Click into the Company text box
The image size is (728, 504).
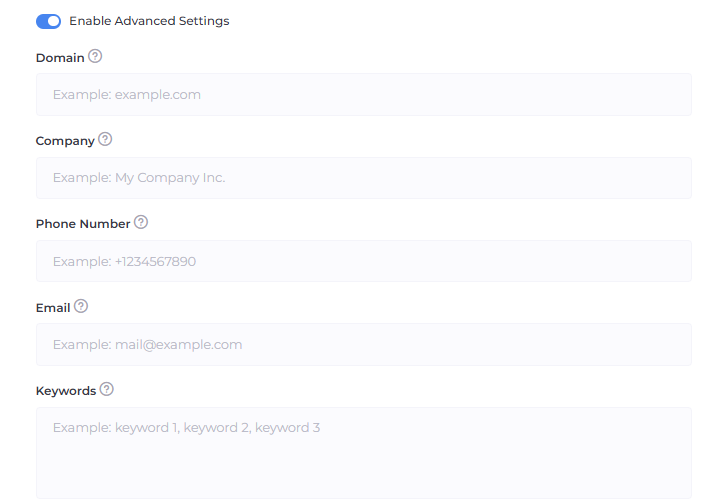[x=364, y=178]
